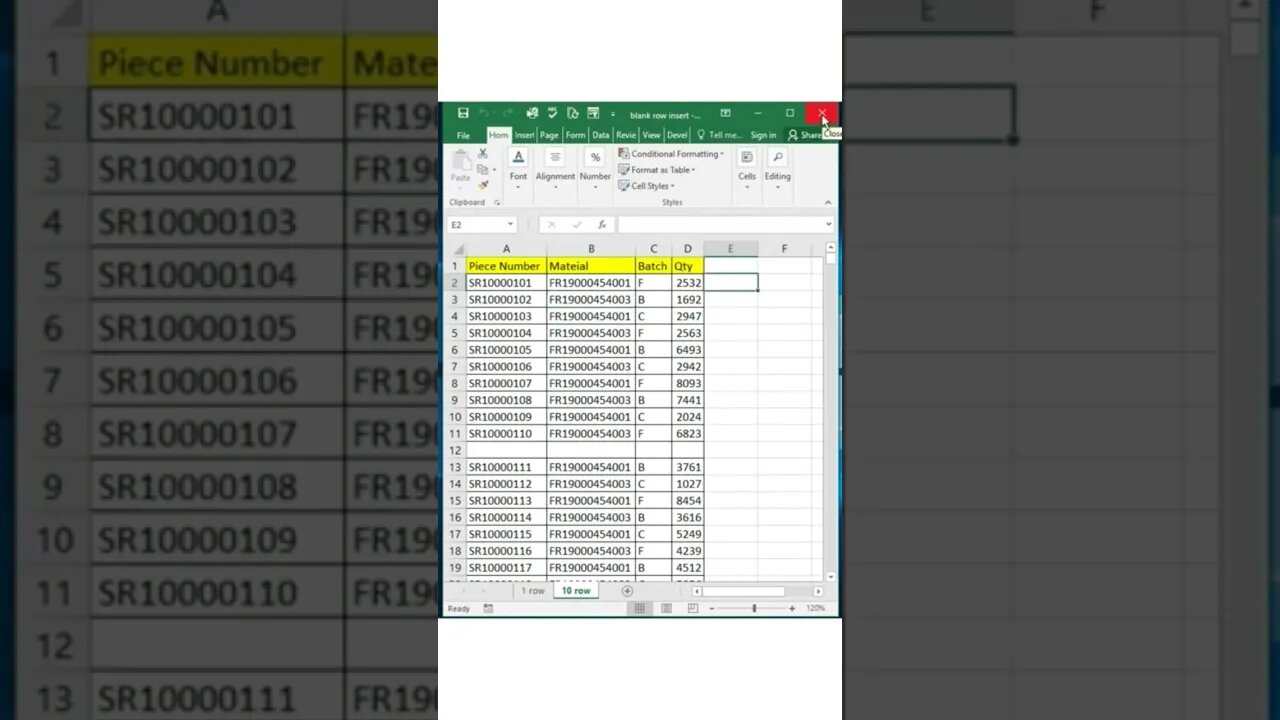Open the Name Box dropdown arrow
Image resolution: width=1280 pixels, height=720 pixels.
tap(510, 225)
